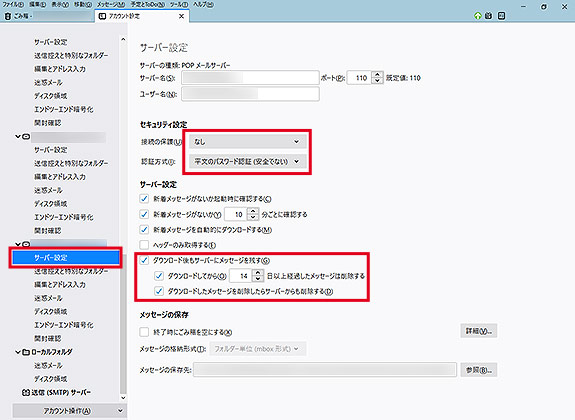Increase the 14 days spinner value
Screen dimensions: 575x420
258,273
